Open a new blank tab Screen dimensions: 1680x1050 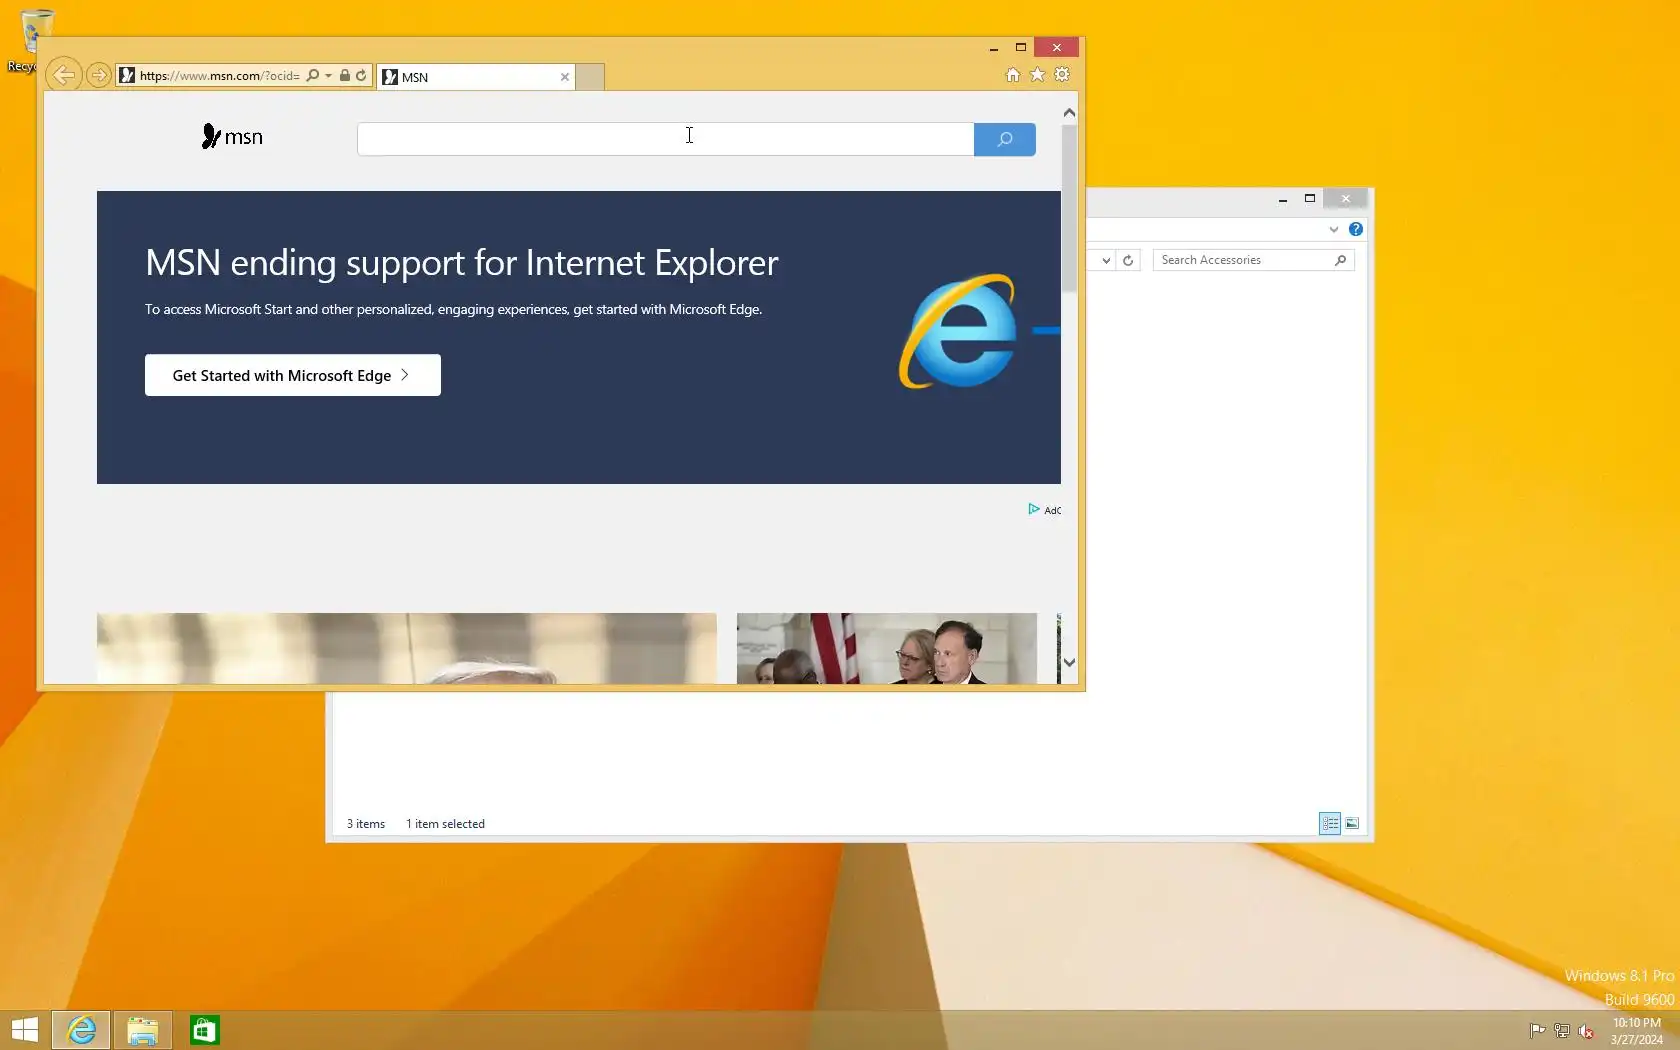[x=590, y=77]
